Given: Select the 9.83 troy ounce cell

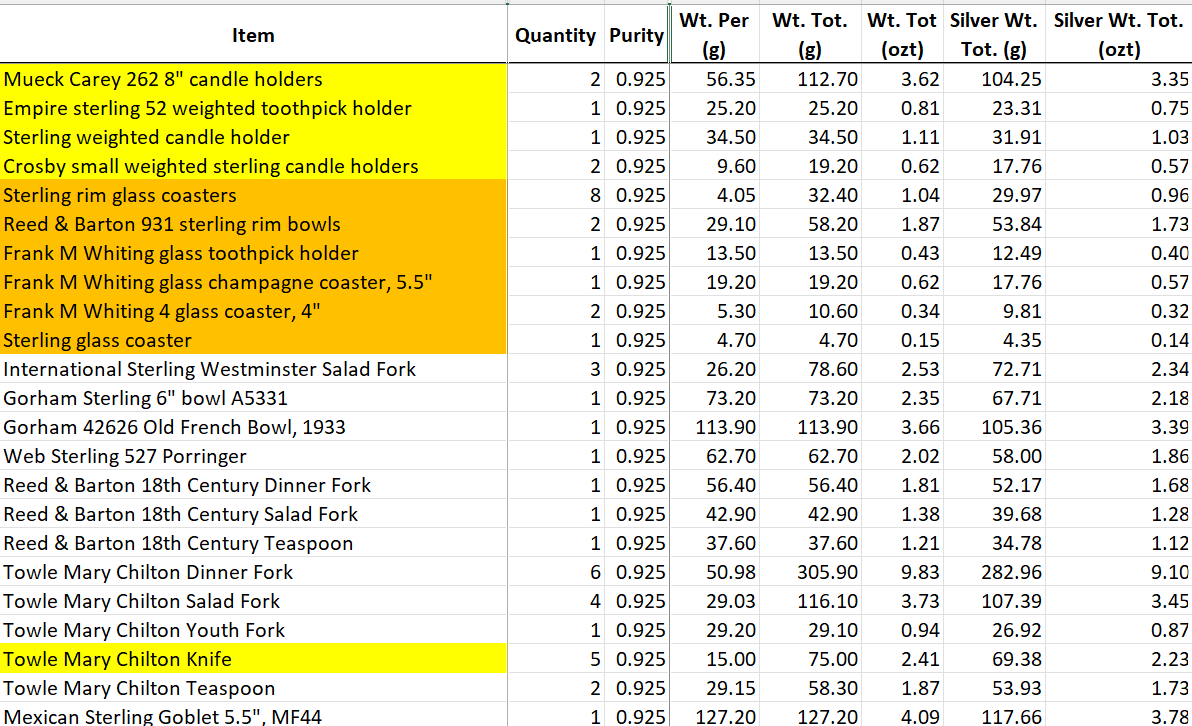Looking at the screenshot, I should click(x=902, y=572).
